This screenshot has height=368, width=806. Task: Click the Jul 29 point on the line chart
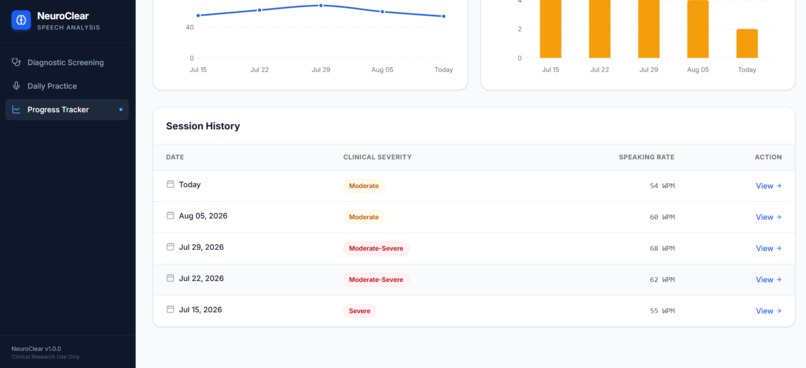coord(321,5)
